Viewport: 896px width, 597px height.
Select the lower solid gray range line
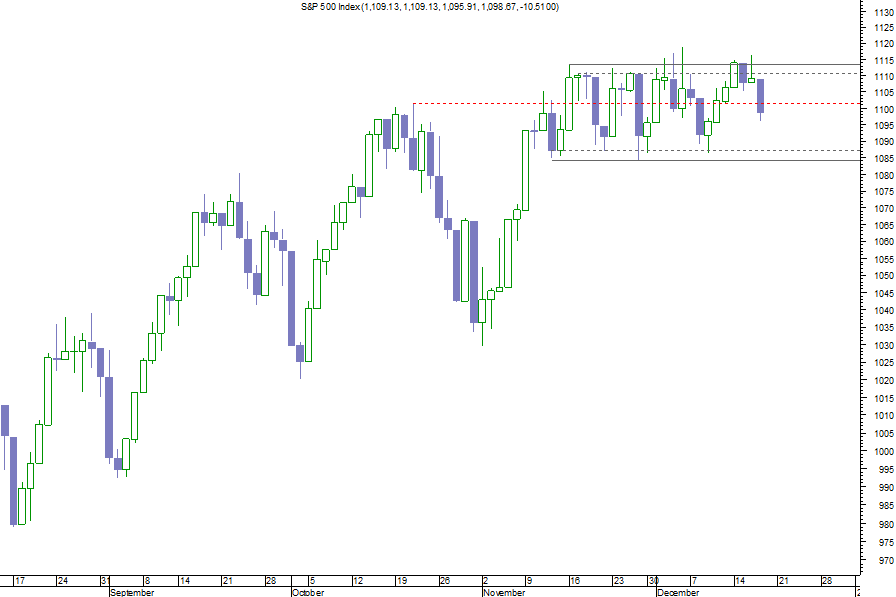click(706, 160)
